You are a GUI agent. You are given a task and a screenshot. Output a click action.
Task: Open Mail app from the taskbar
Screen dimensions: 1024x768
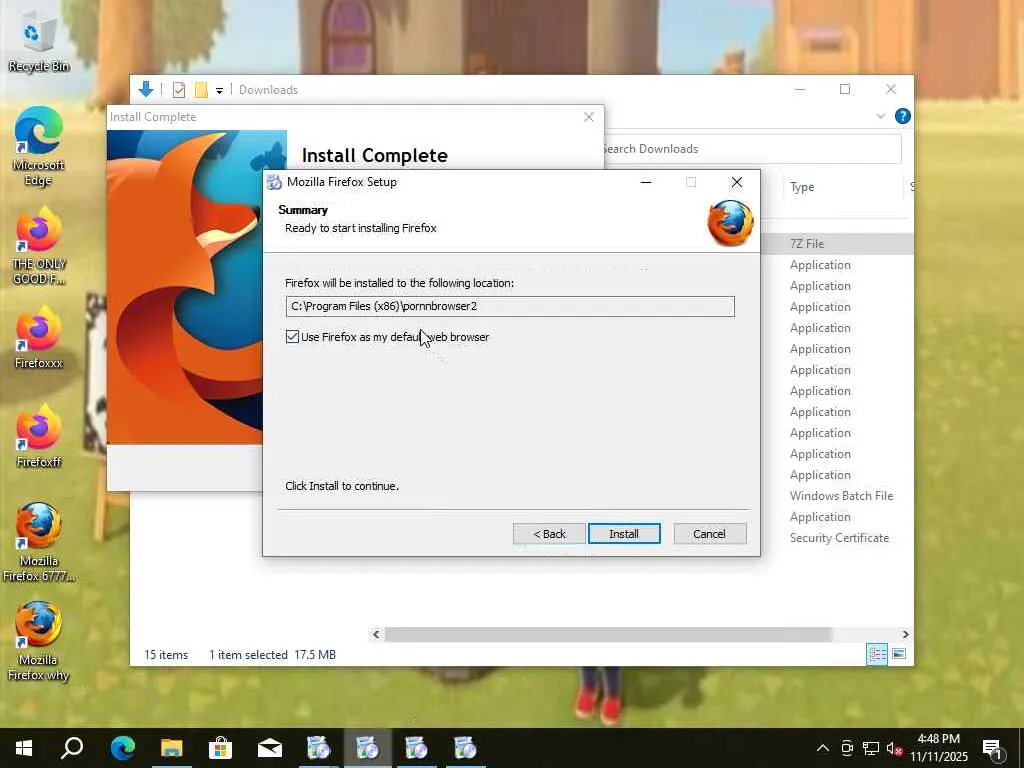269,748
